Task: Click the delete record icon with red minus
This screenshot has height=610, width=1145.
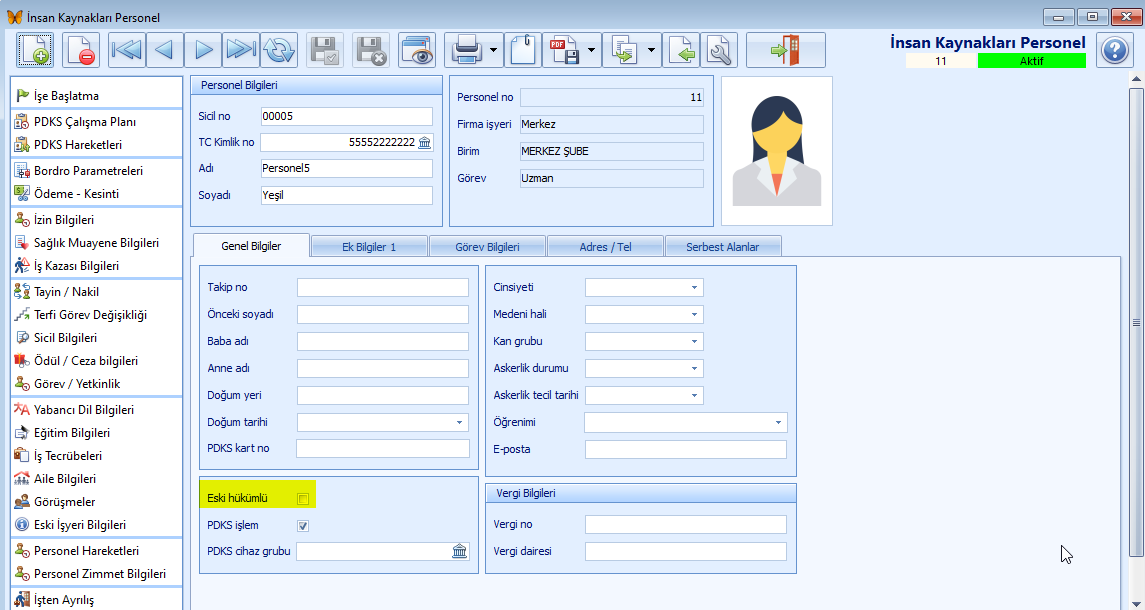Action: tap(81, 50)
